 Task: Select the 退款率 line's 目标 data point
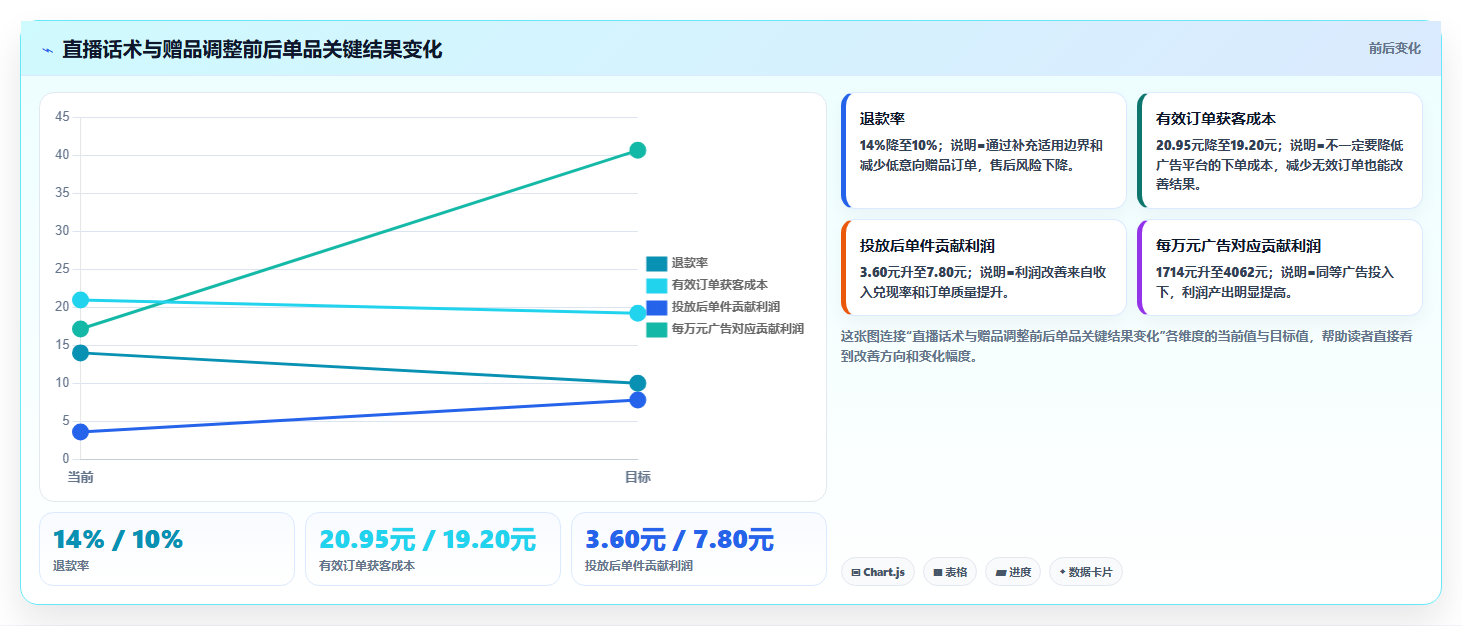(638, 383)
